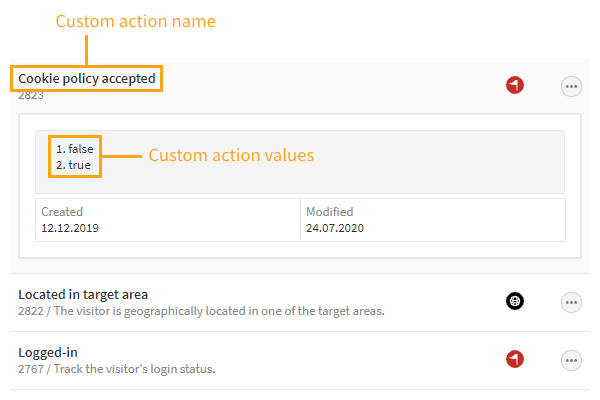Click the Created column label

tap(62, 212)
